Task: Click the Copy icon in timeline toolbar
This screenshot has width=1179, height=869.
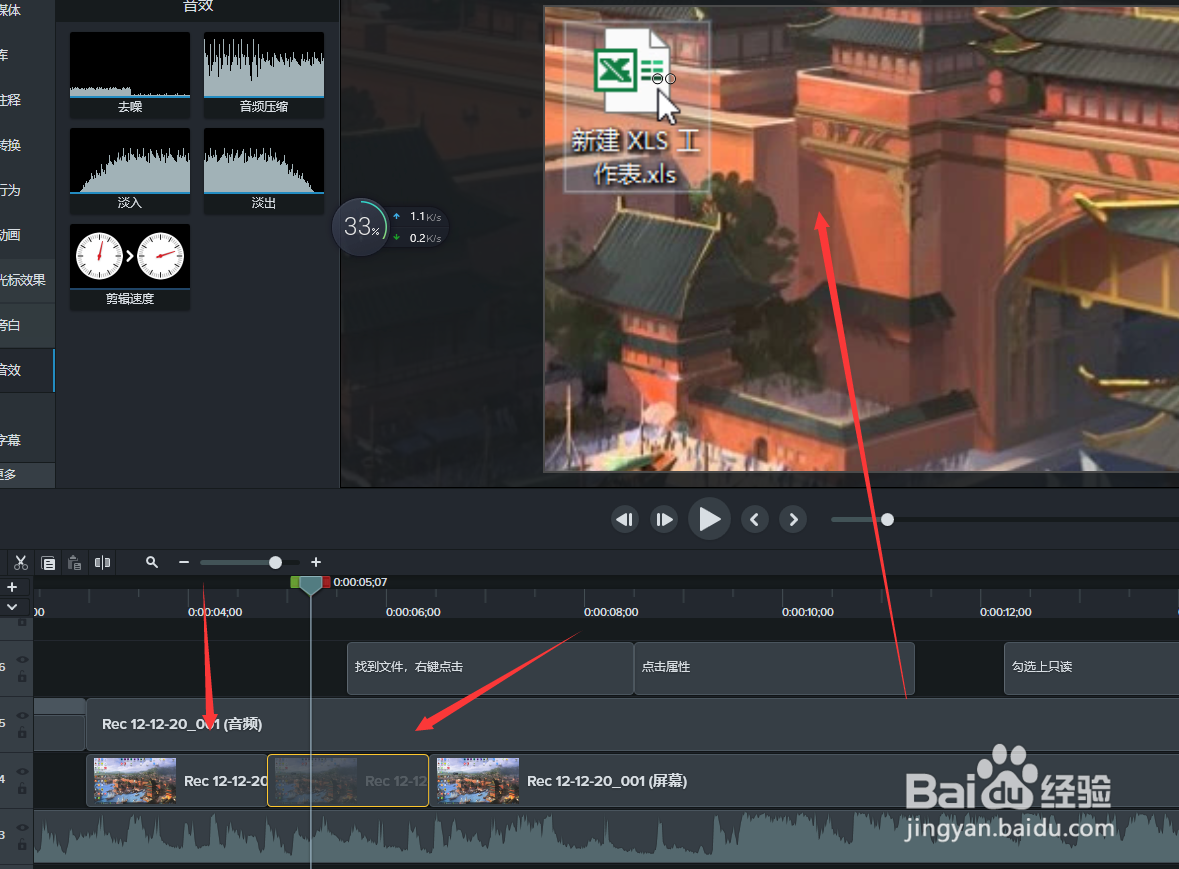Action: pos(48,562)
